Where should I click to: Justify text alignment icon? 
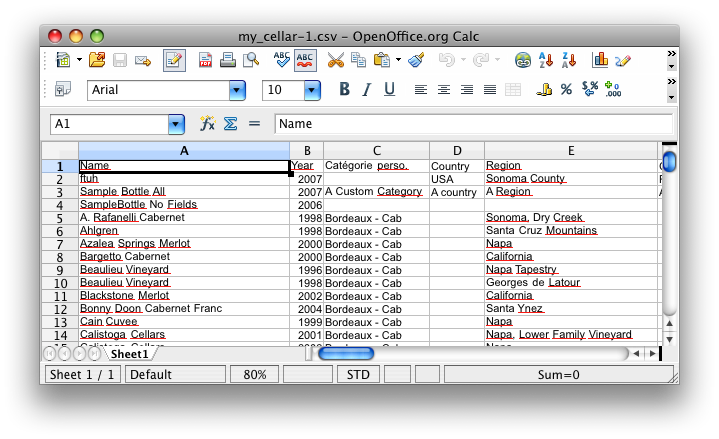[490, 89]
